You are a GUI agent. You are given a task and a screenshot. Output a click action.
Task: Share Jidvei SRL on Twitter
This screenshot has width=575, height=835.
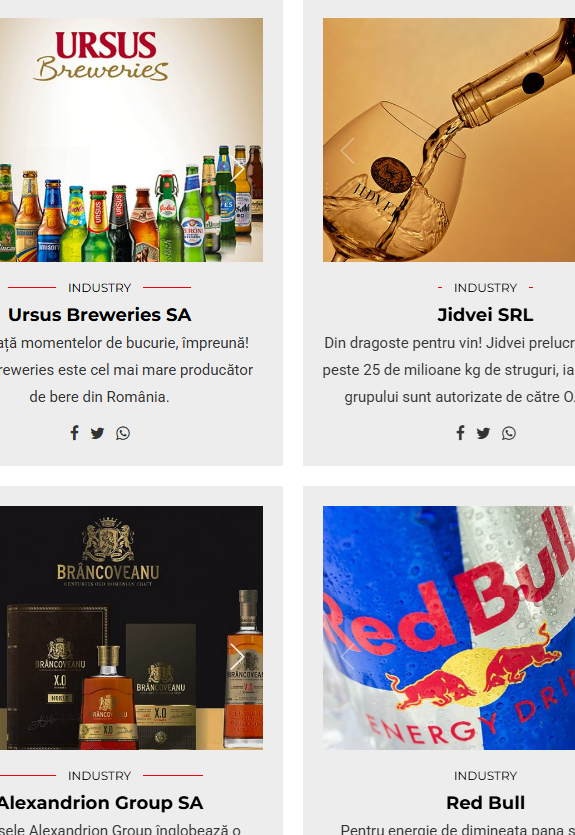pos(483,433)
